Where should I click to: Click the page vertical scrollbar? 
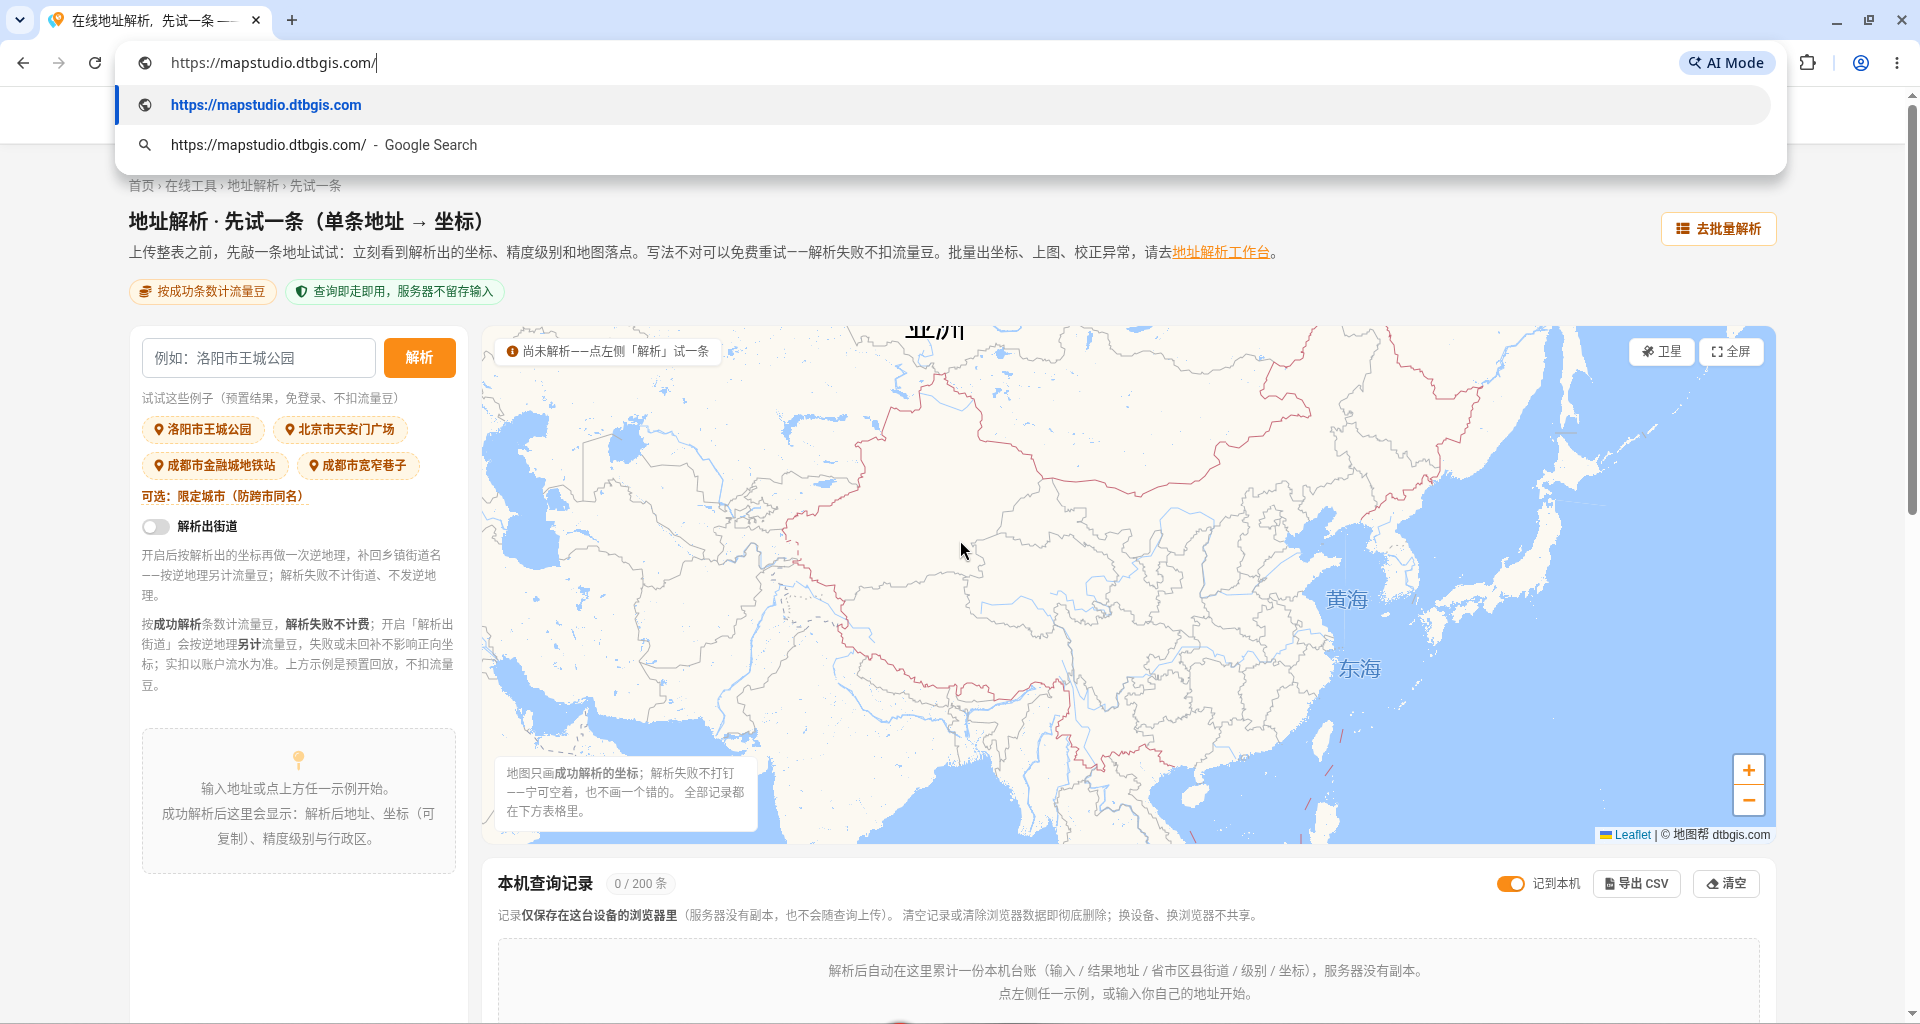point(1912,310)
